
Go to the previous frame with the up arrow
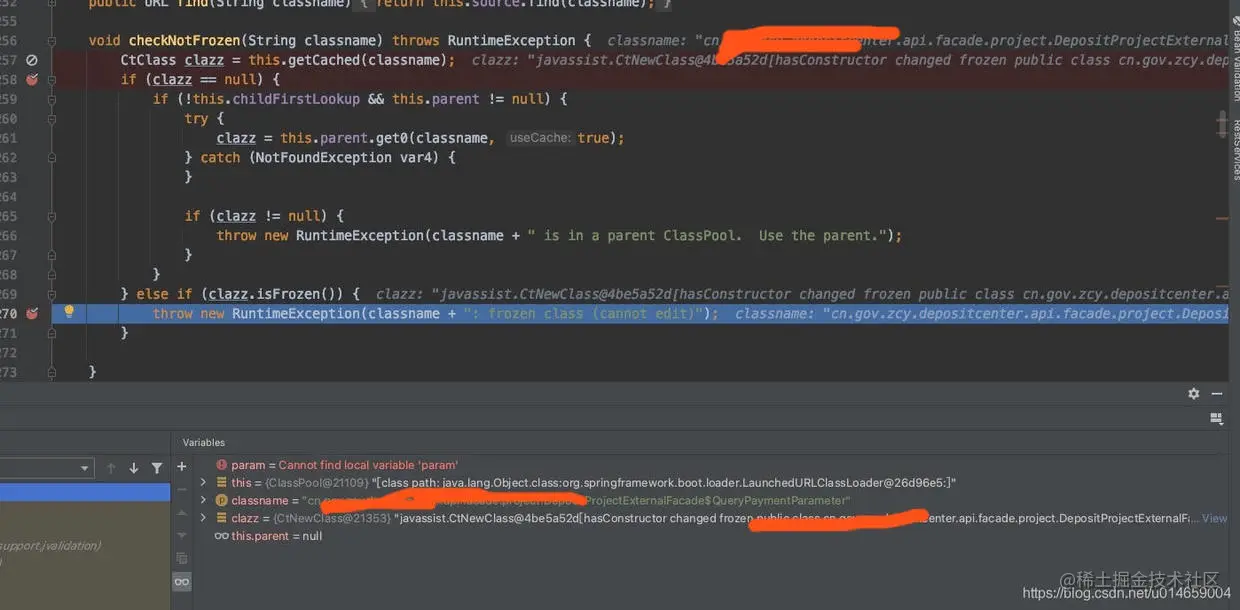[x=111, y=468]
